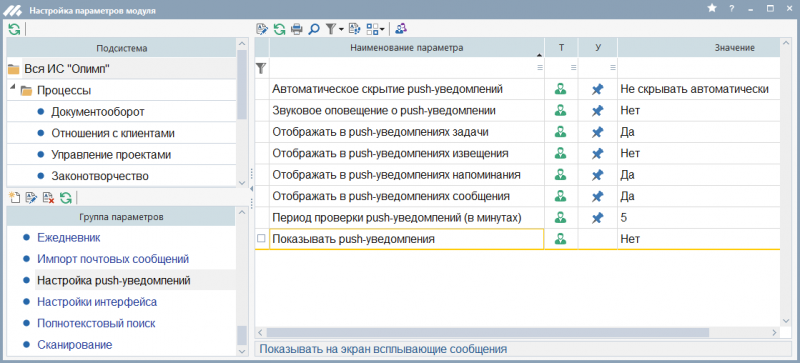Open the filter condition menu in the name filter cell

539,67
